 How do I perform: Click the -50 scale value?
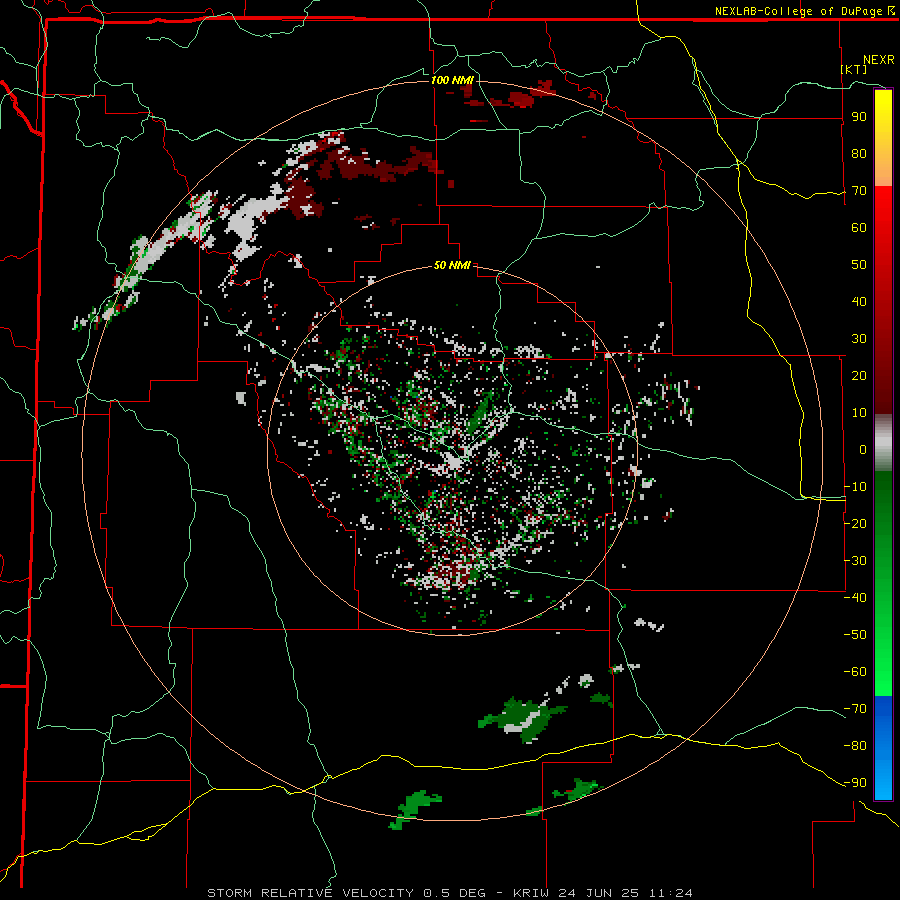tap(855, 635)
